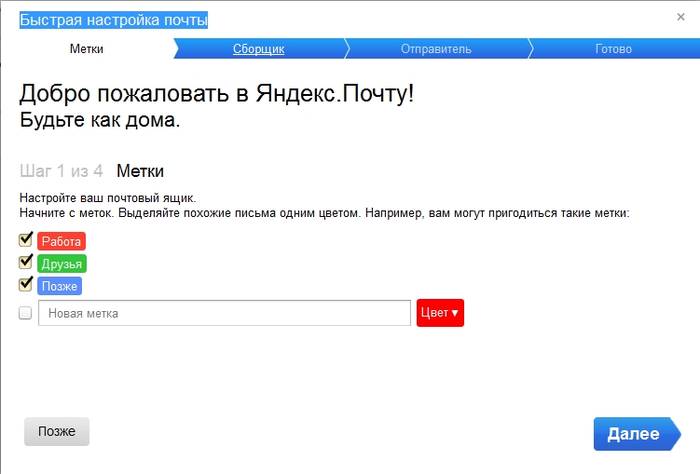Proceed with the blue Далее button

click(x=633, y=434)
